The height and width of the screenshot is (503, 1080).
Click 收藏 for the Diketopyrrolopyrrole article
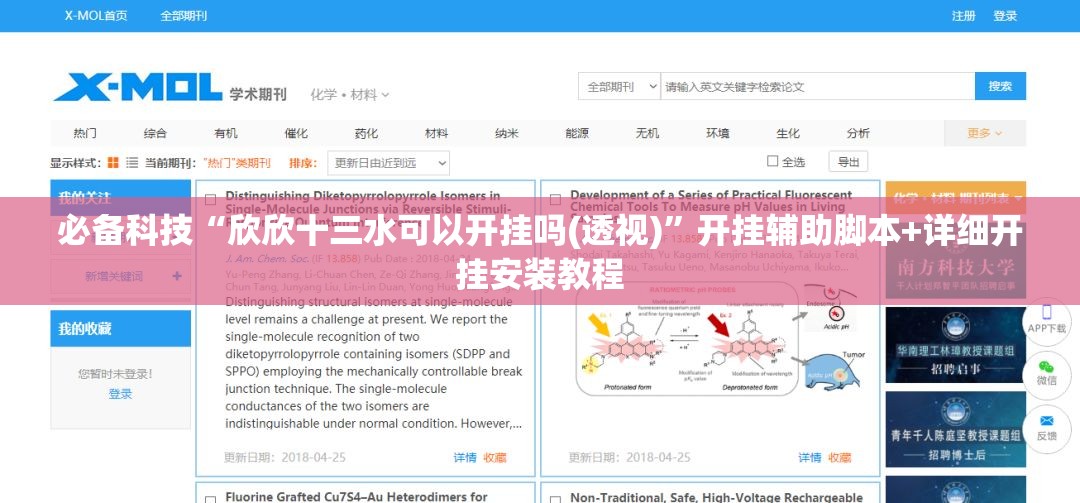click(x=495, y=457)
